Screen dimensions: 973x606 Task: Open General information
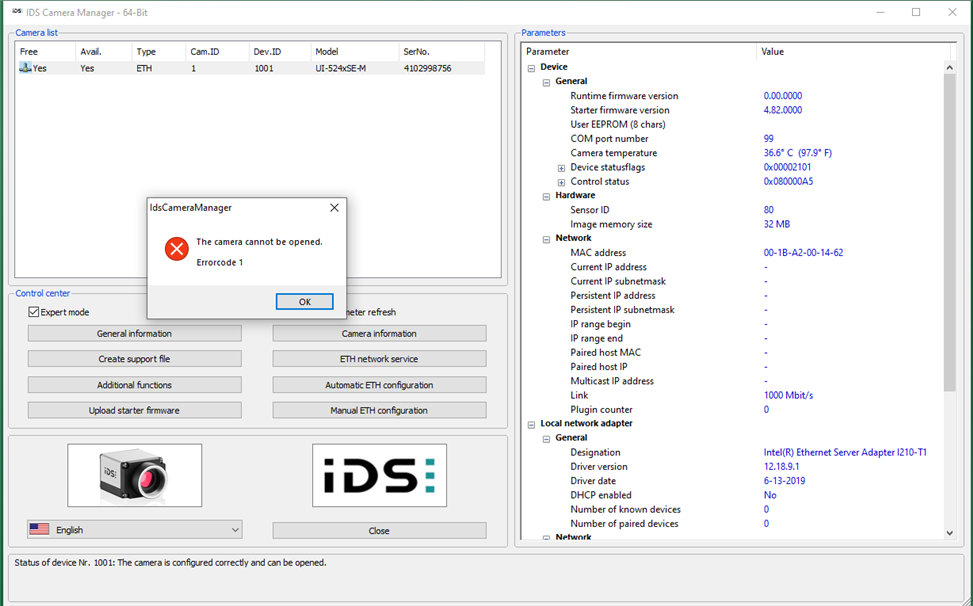134,334
